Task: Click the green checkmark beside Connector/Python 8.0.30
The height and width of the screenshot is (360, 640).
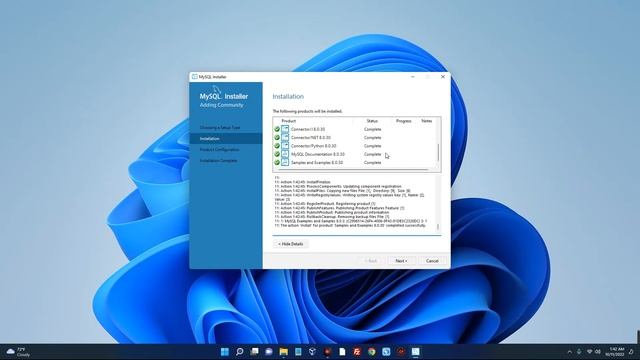Action: pyautogui.click(x=277, y=146)
